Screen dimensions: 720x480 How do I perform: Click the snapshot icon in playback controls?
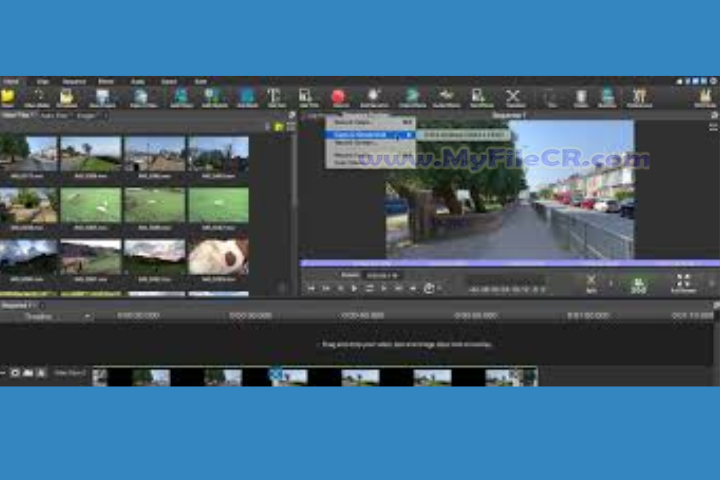click(x=429, y=288)
